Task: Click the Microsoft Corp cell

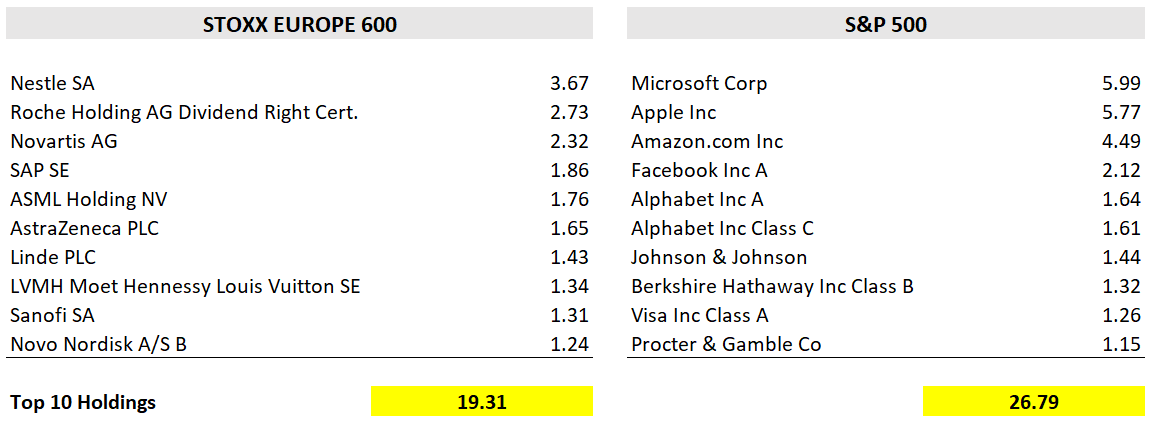Action: click(699, 84)
